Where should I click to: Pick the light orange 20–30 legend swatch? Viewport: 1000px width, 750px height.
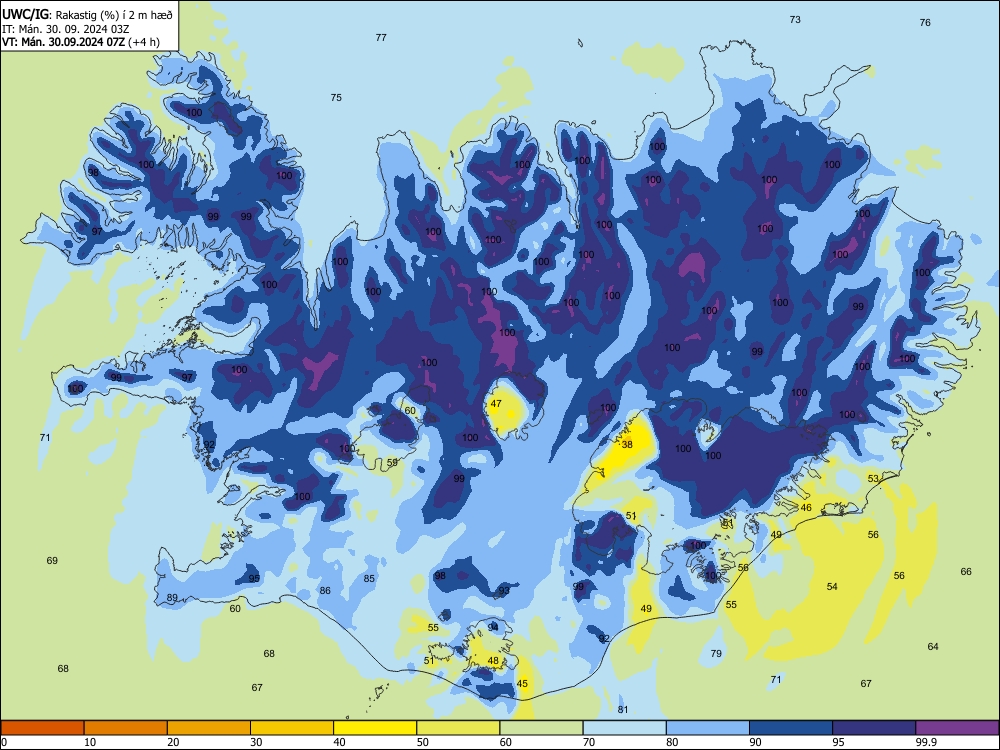point(209,728)
